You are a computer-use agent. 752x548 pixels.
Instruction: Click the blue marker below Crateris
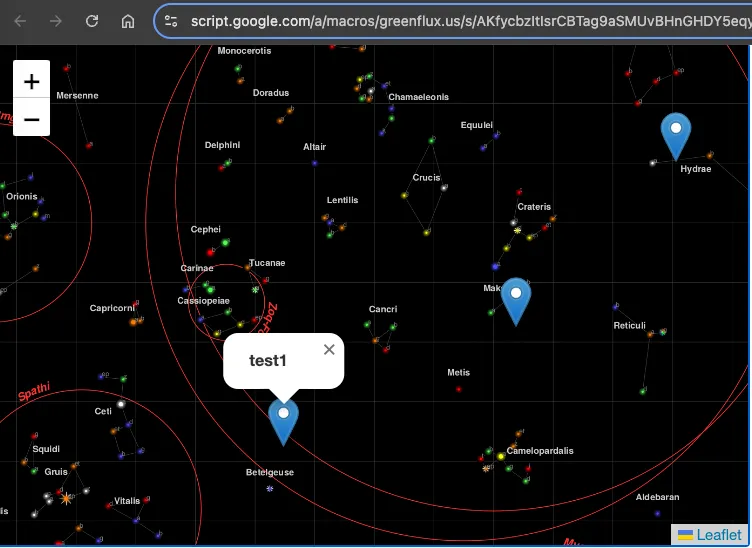[516, 300]
